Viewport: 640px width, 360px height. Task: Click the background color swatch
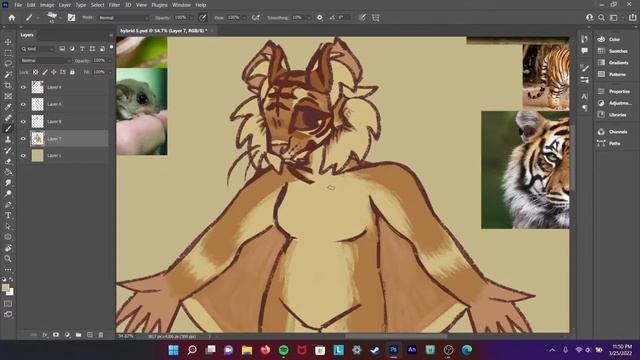tap(10, 292)
